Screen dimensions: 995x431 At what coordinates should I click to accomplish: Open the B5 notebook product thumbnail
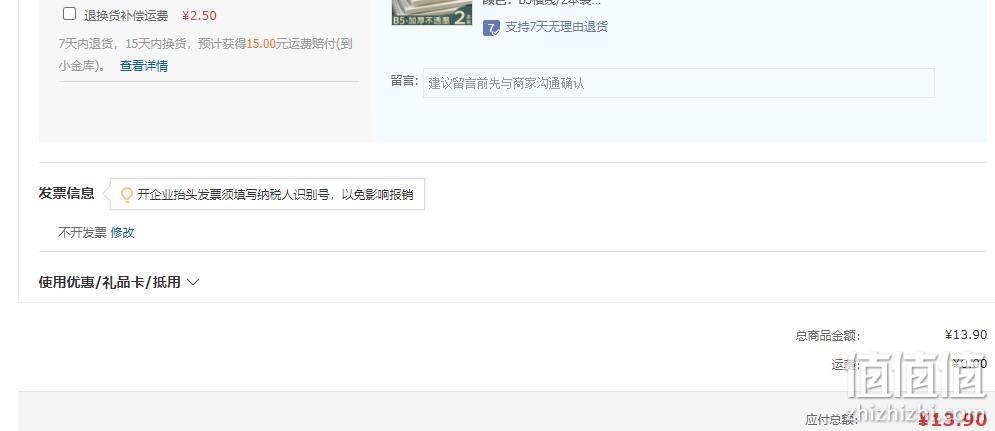pyautogui.click(x=432, y=12)
